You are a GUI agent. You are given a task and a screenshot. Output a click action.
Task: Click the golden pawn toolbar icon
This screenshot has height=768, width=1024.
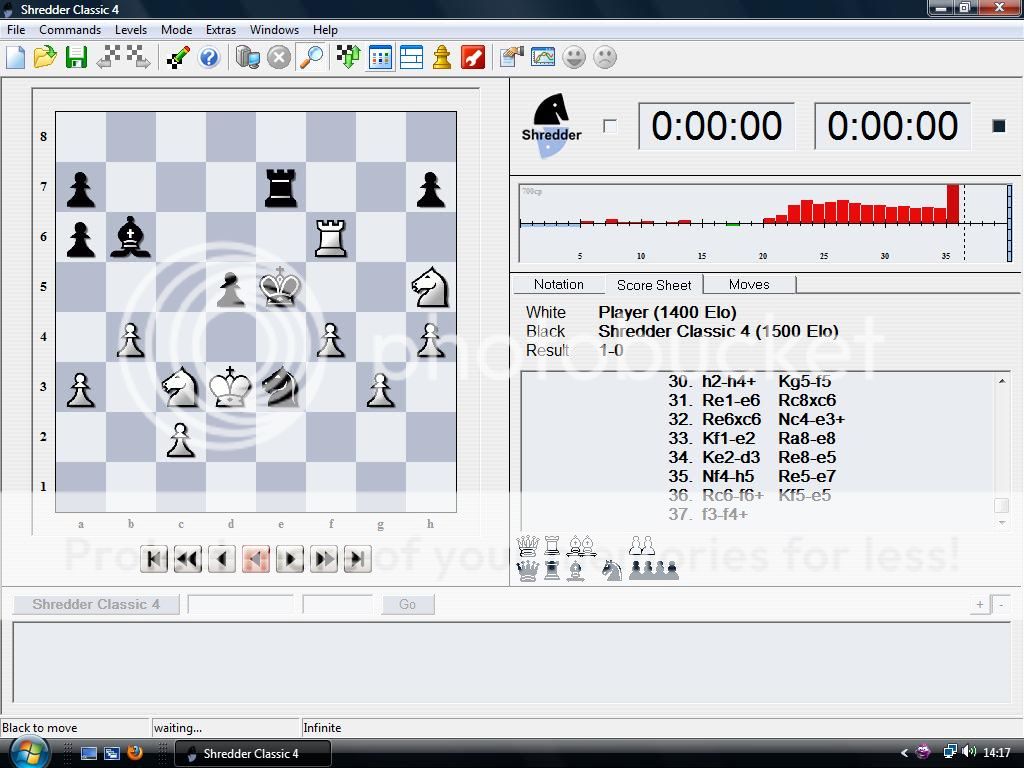point(442,57)
